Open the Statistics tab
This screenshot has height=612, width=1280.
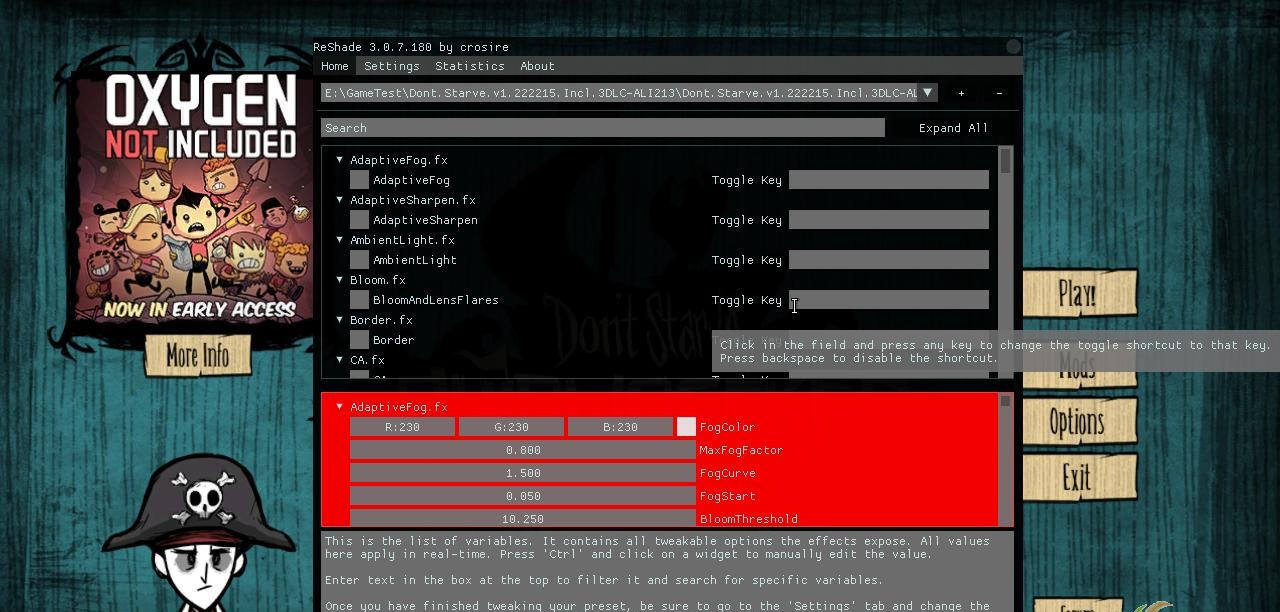click(469, 66)
